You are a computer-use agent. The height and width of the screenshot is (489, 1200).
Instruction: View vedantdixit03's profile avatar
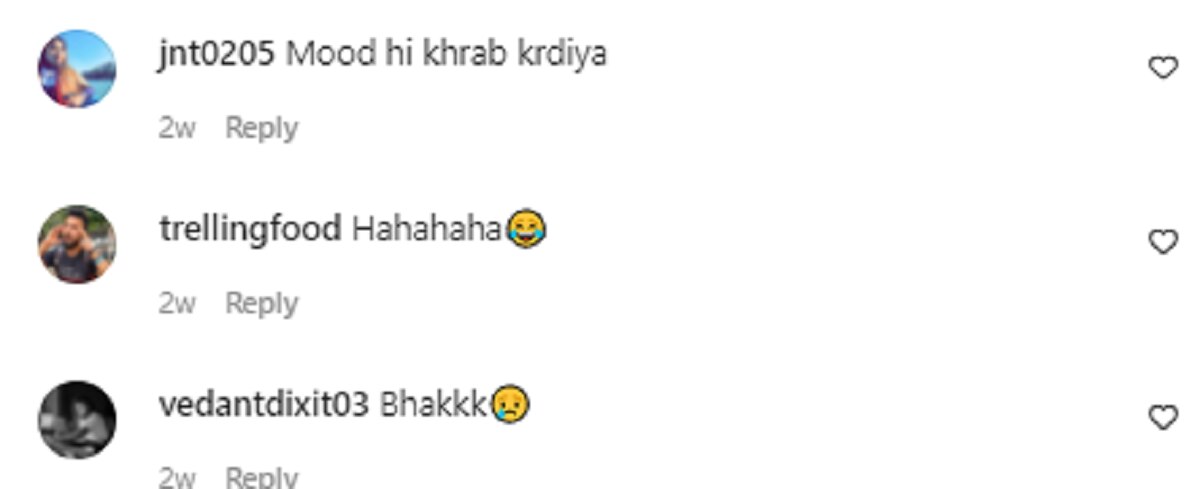77,419
